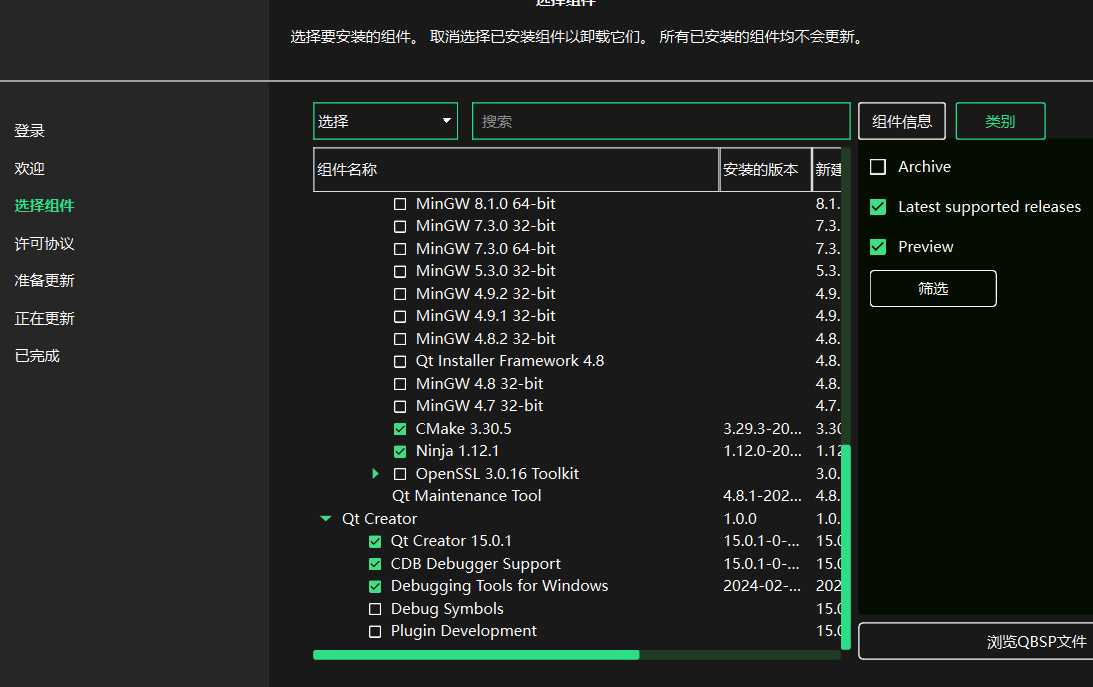The image size is (1093, 687).
Task: Focus the 搜索 search field
Action: coord(661,121)
